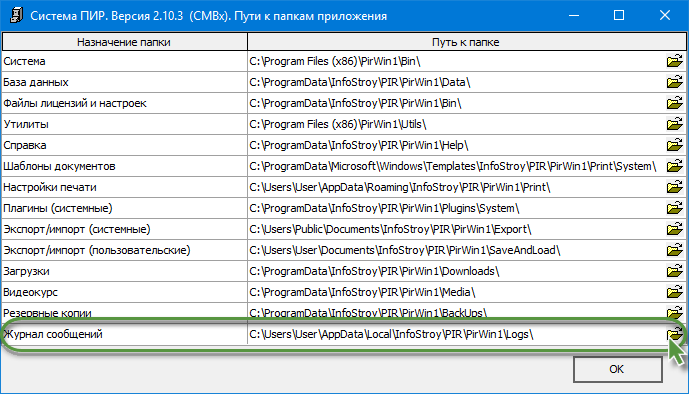Open folder icon for Плагины (системные) row
689x394 pixels.
(x=674, y=208)
